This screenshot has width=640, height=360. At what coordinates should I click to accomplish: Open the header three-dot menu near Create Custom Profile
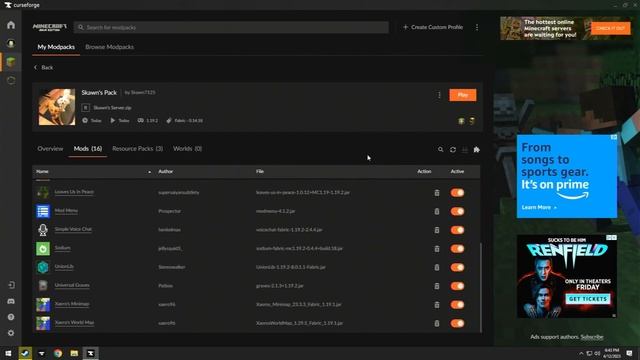coord(477,27)
